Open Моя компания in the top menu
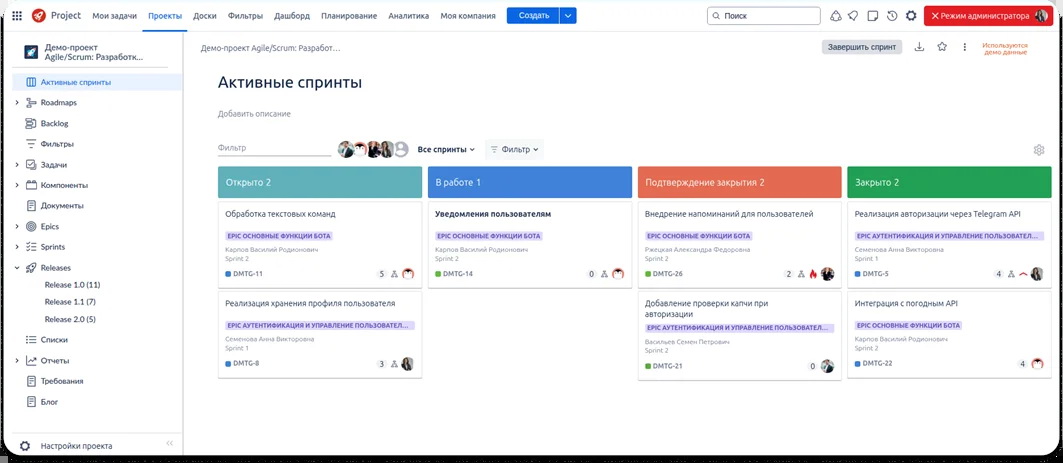Viewport: 1063px width, 463px height. tap(468, 16)
